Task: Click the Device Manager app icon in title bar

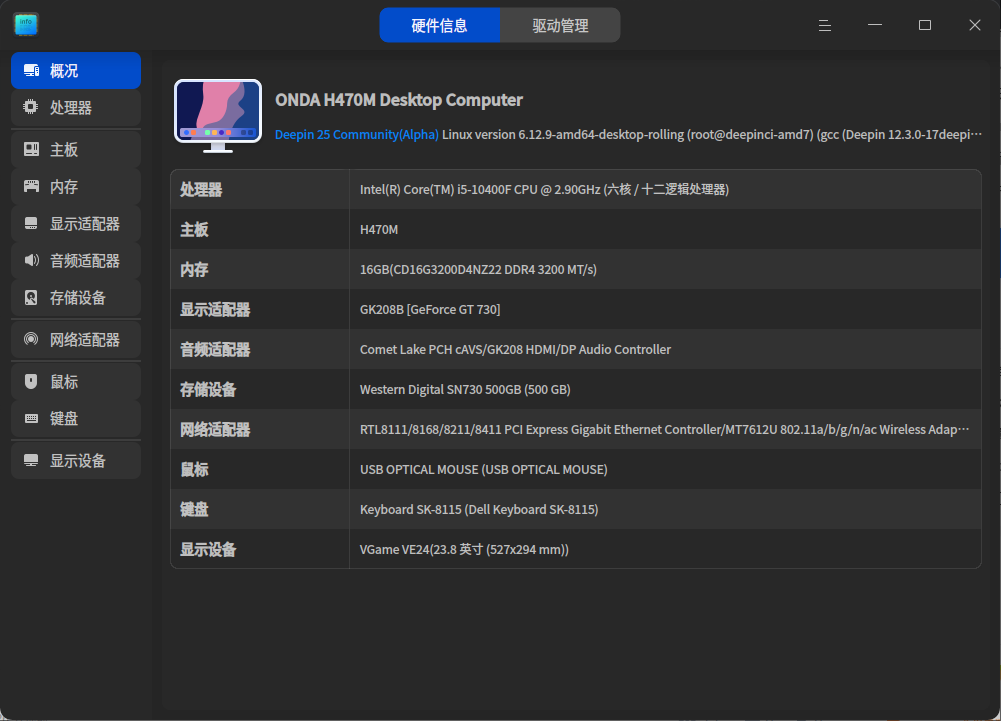Action: coord(26,24)
